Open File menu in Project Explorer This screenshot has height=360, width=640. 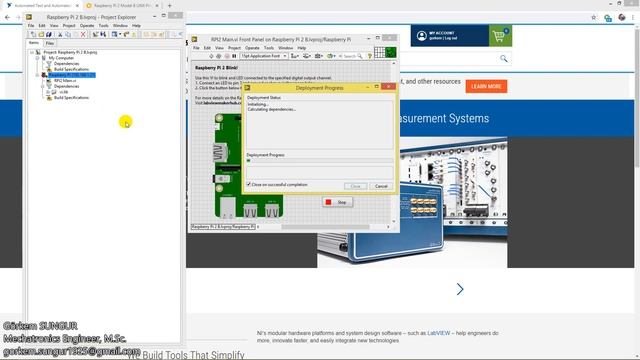[x=31, y=26]
